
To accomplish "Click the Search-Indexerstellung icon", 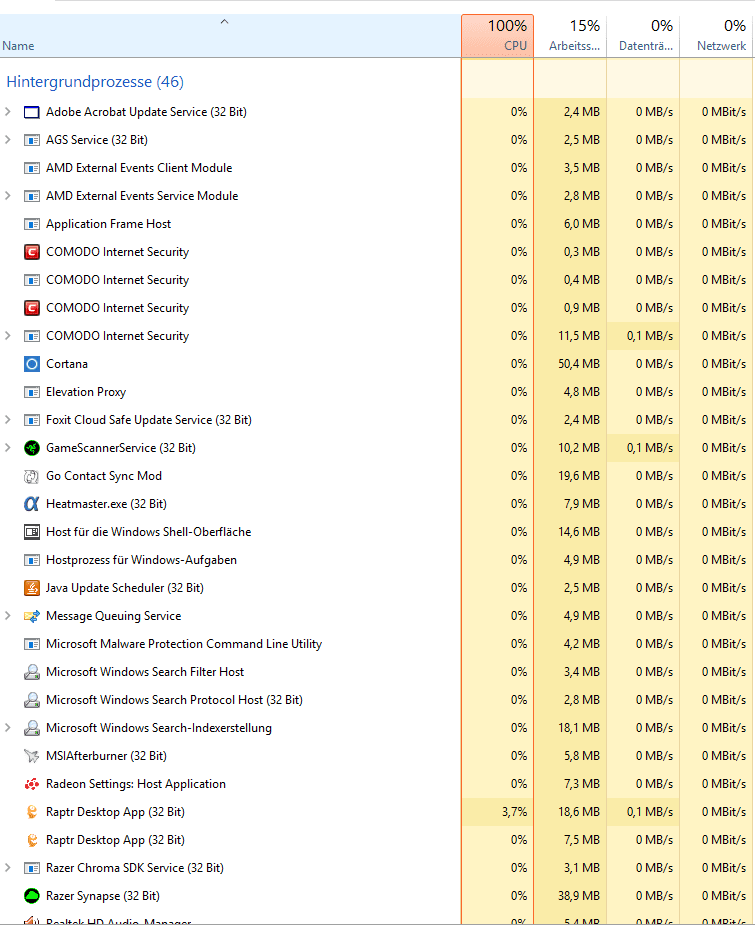I will pyautogui.click(x=31, y=728).
